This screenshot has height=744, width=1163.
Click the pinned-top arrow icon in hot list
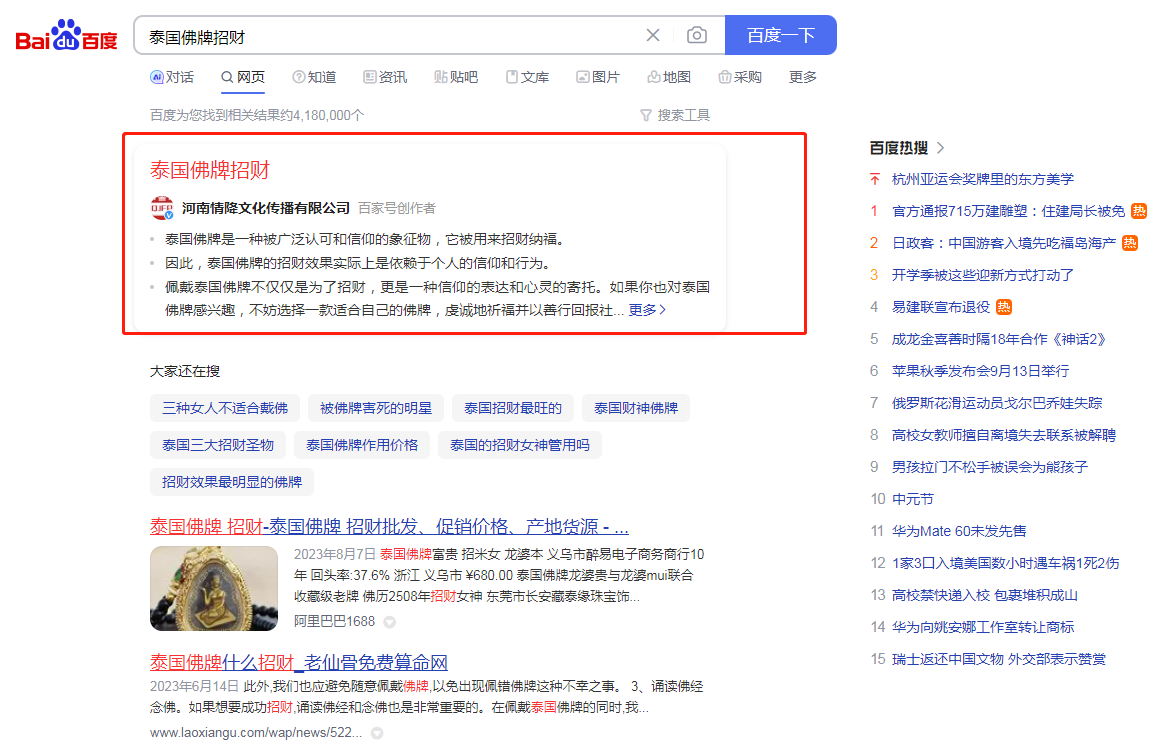[x=874, y=179]
